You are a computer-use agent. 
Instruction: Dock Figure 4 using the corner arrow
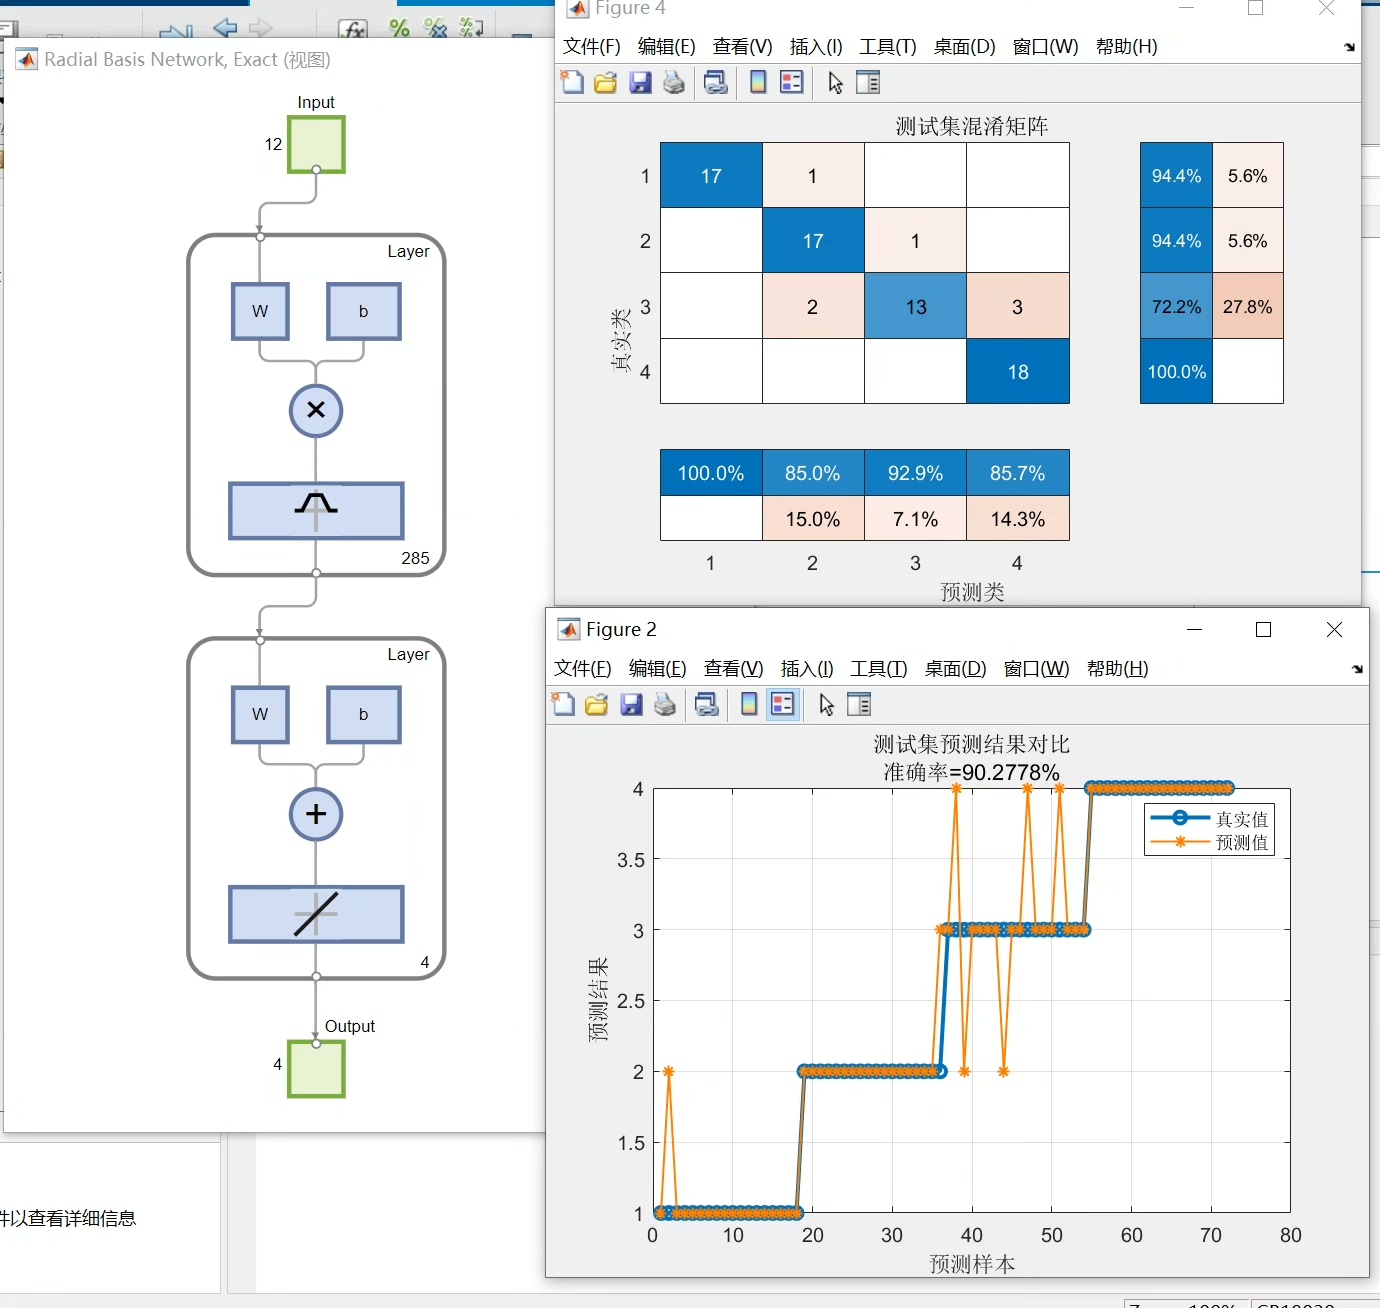coord(1349,47)
